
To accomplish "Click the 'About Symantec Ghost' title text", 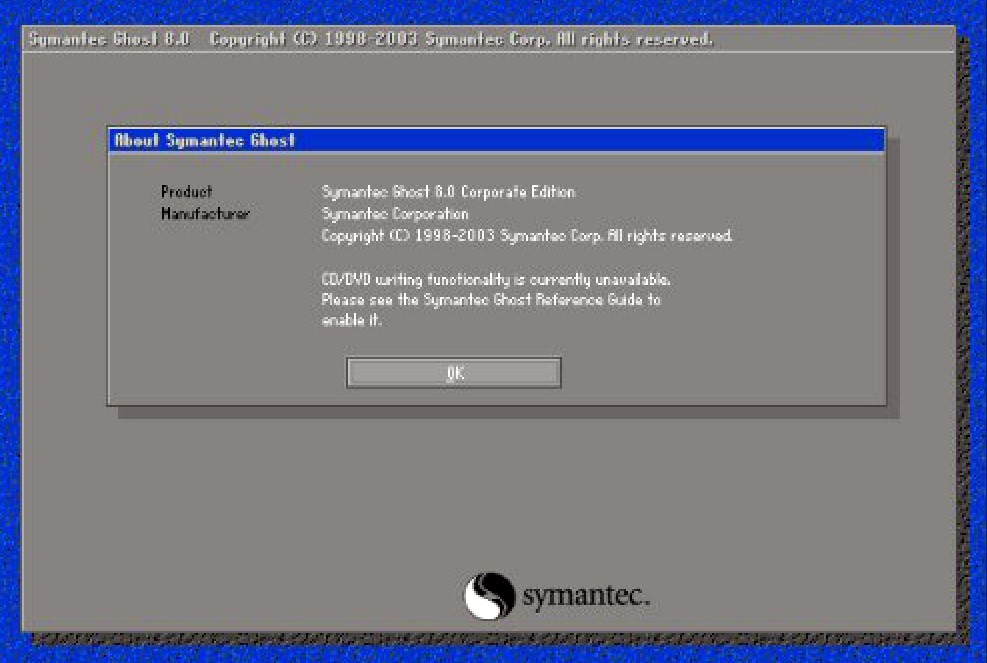I will pyautogui.click(x=204, y=141).
